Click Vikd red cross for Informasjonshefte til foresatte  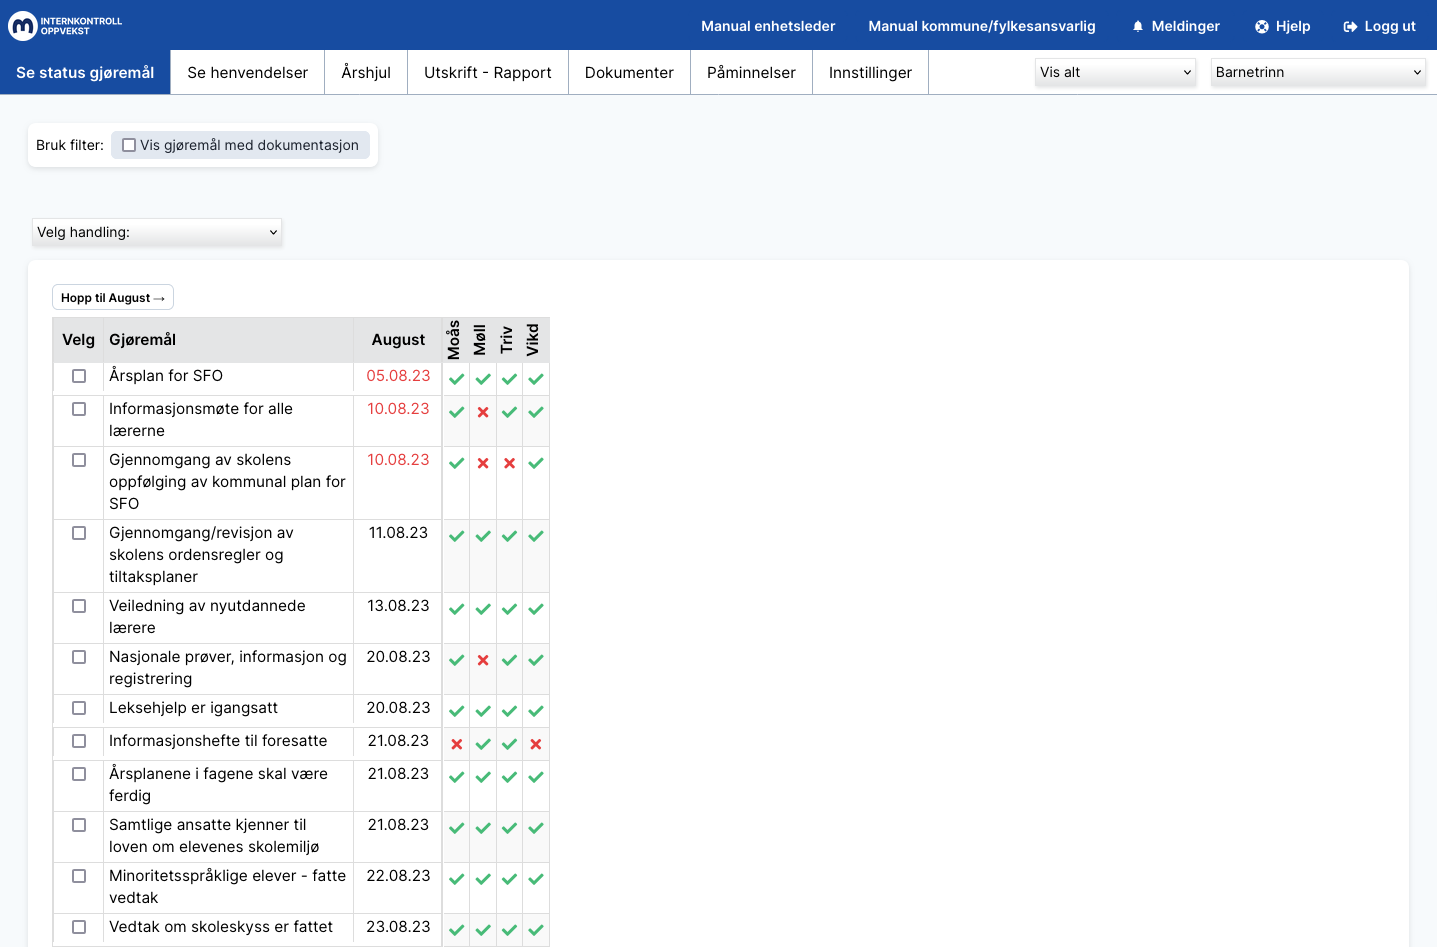coord(536,744)
